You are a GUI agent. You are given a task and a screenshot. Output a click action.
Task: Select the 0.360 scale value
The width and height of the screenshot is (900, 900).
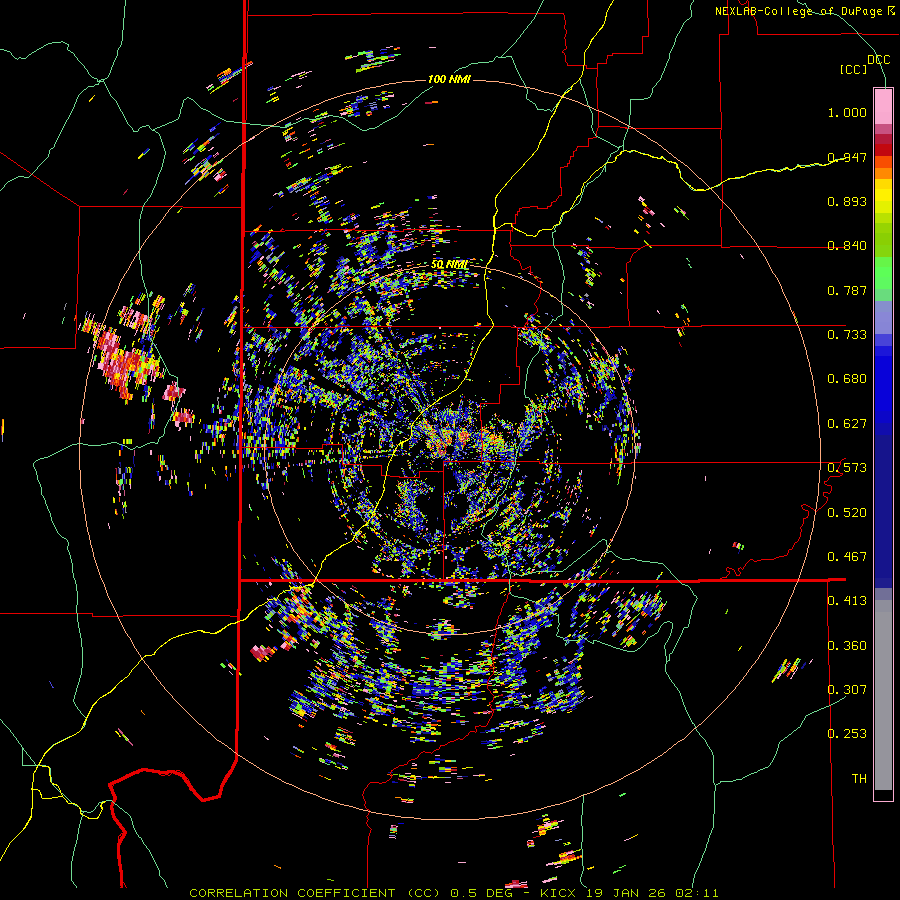[847, 646]
